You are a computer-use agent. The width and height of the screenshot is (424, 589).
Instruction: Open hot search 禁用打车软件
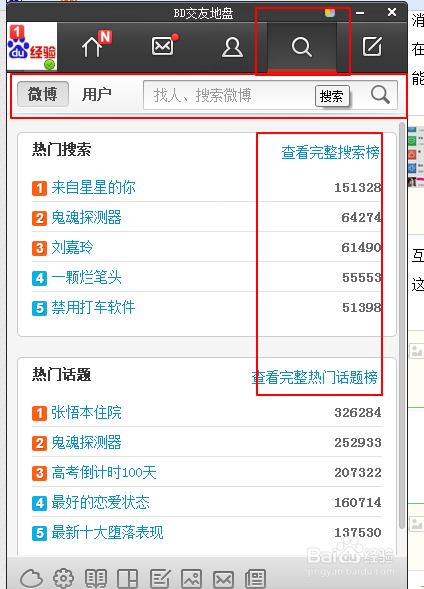(93, 307)
